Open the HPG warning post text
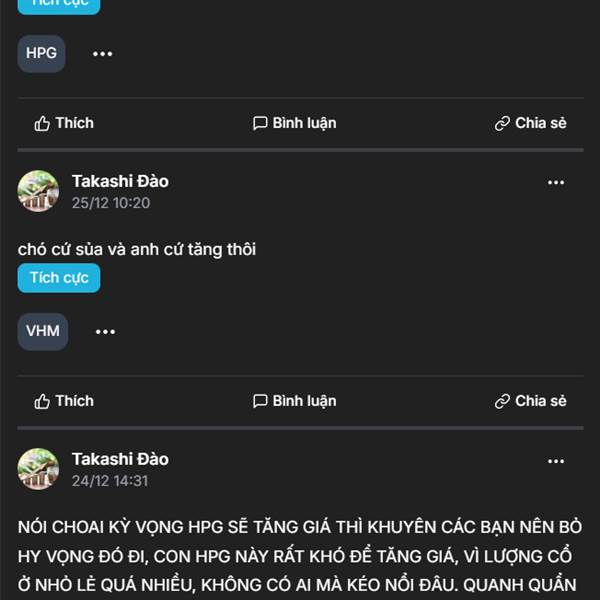Image resolution: width=600 pixels, height=600 pixels. point(300,557)
